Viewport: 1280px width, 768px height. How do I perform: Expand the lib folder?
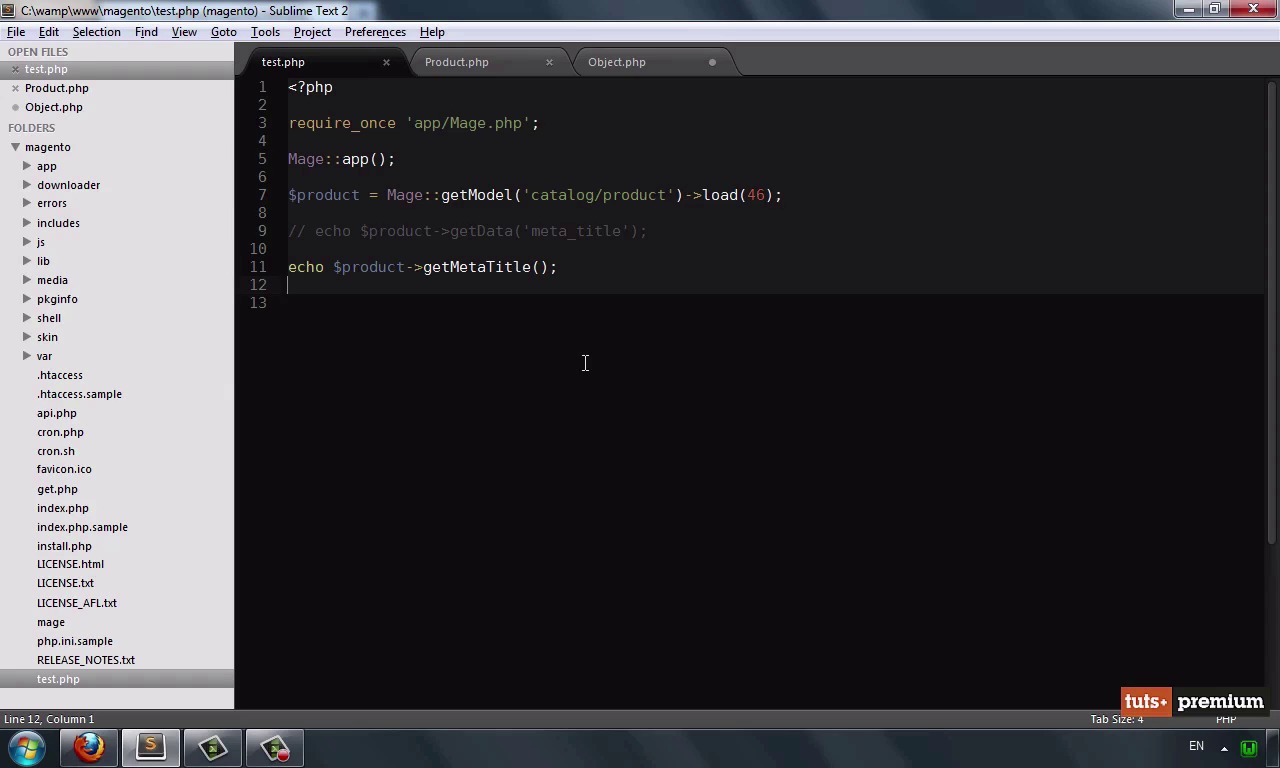tap(27, 261)
